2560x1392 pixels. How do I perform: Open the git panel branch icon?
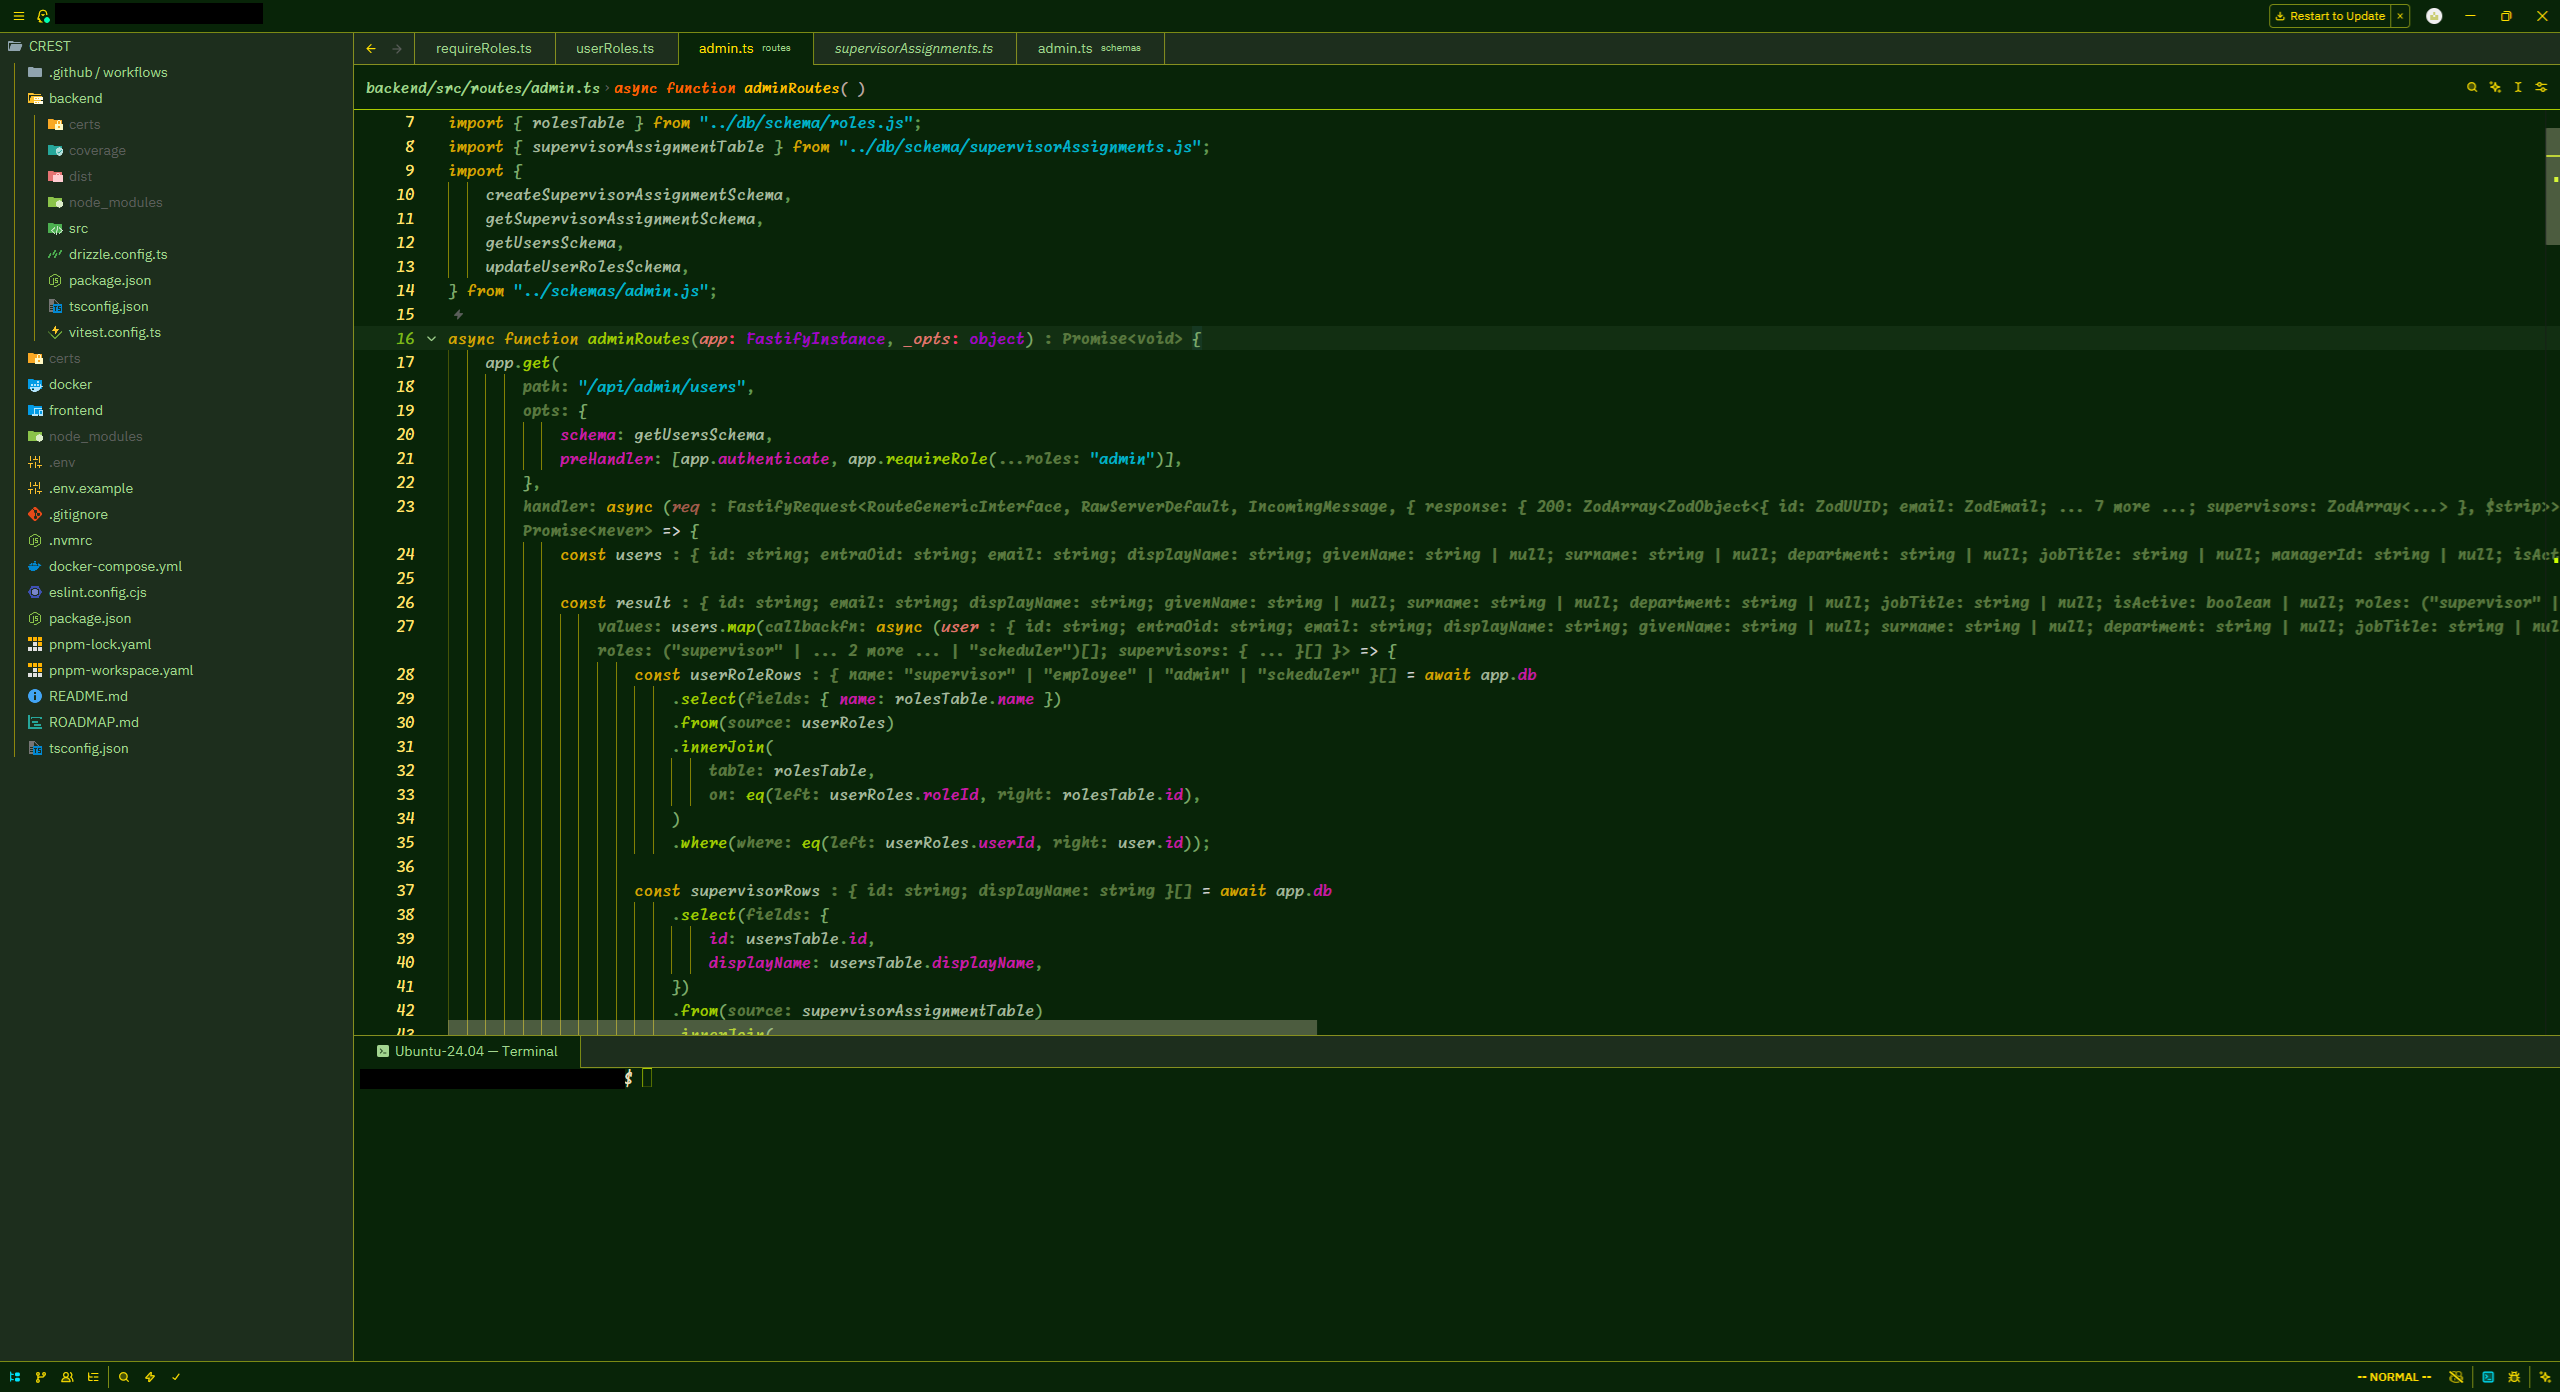(x=41, y=1377)
